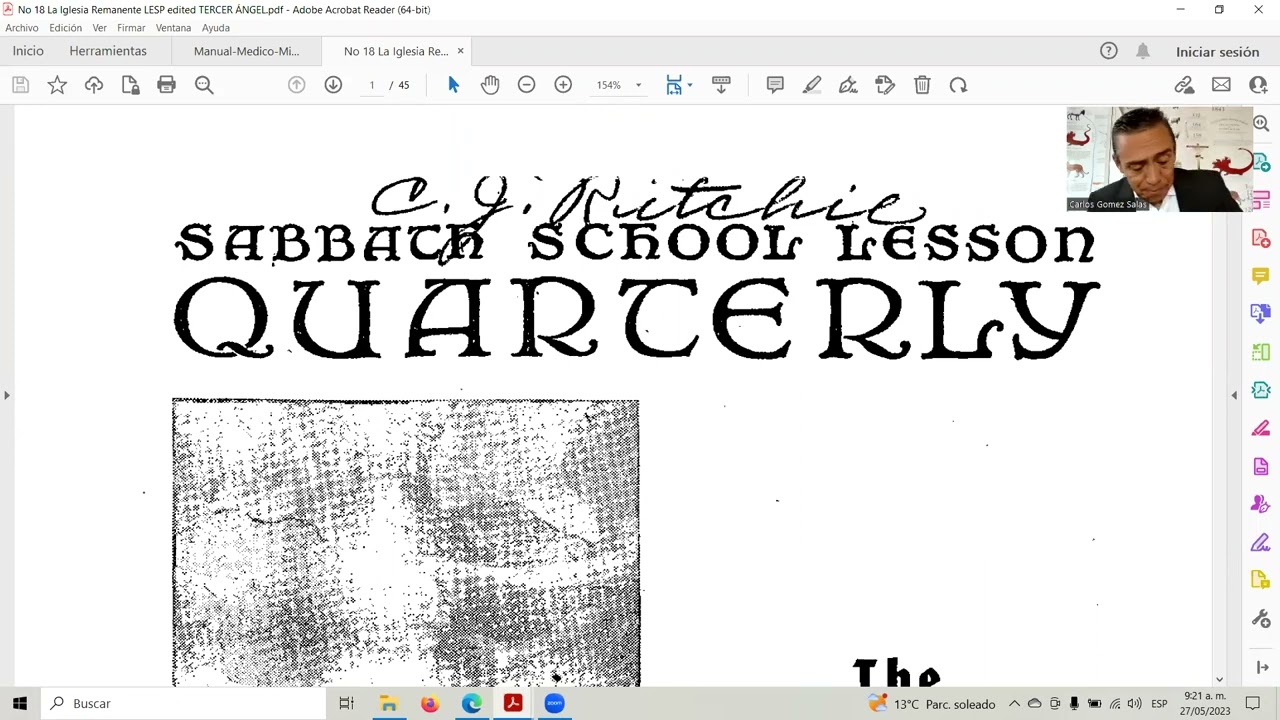Click the delete page trash icon
The image size is (1280, 720).
coord(922,85)
